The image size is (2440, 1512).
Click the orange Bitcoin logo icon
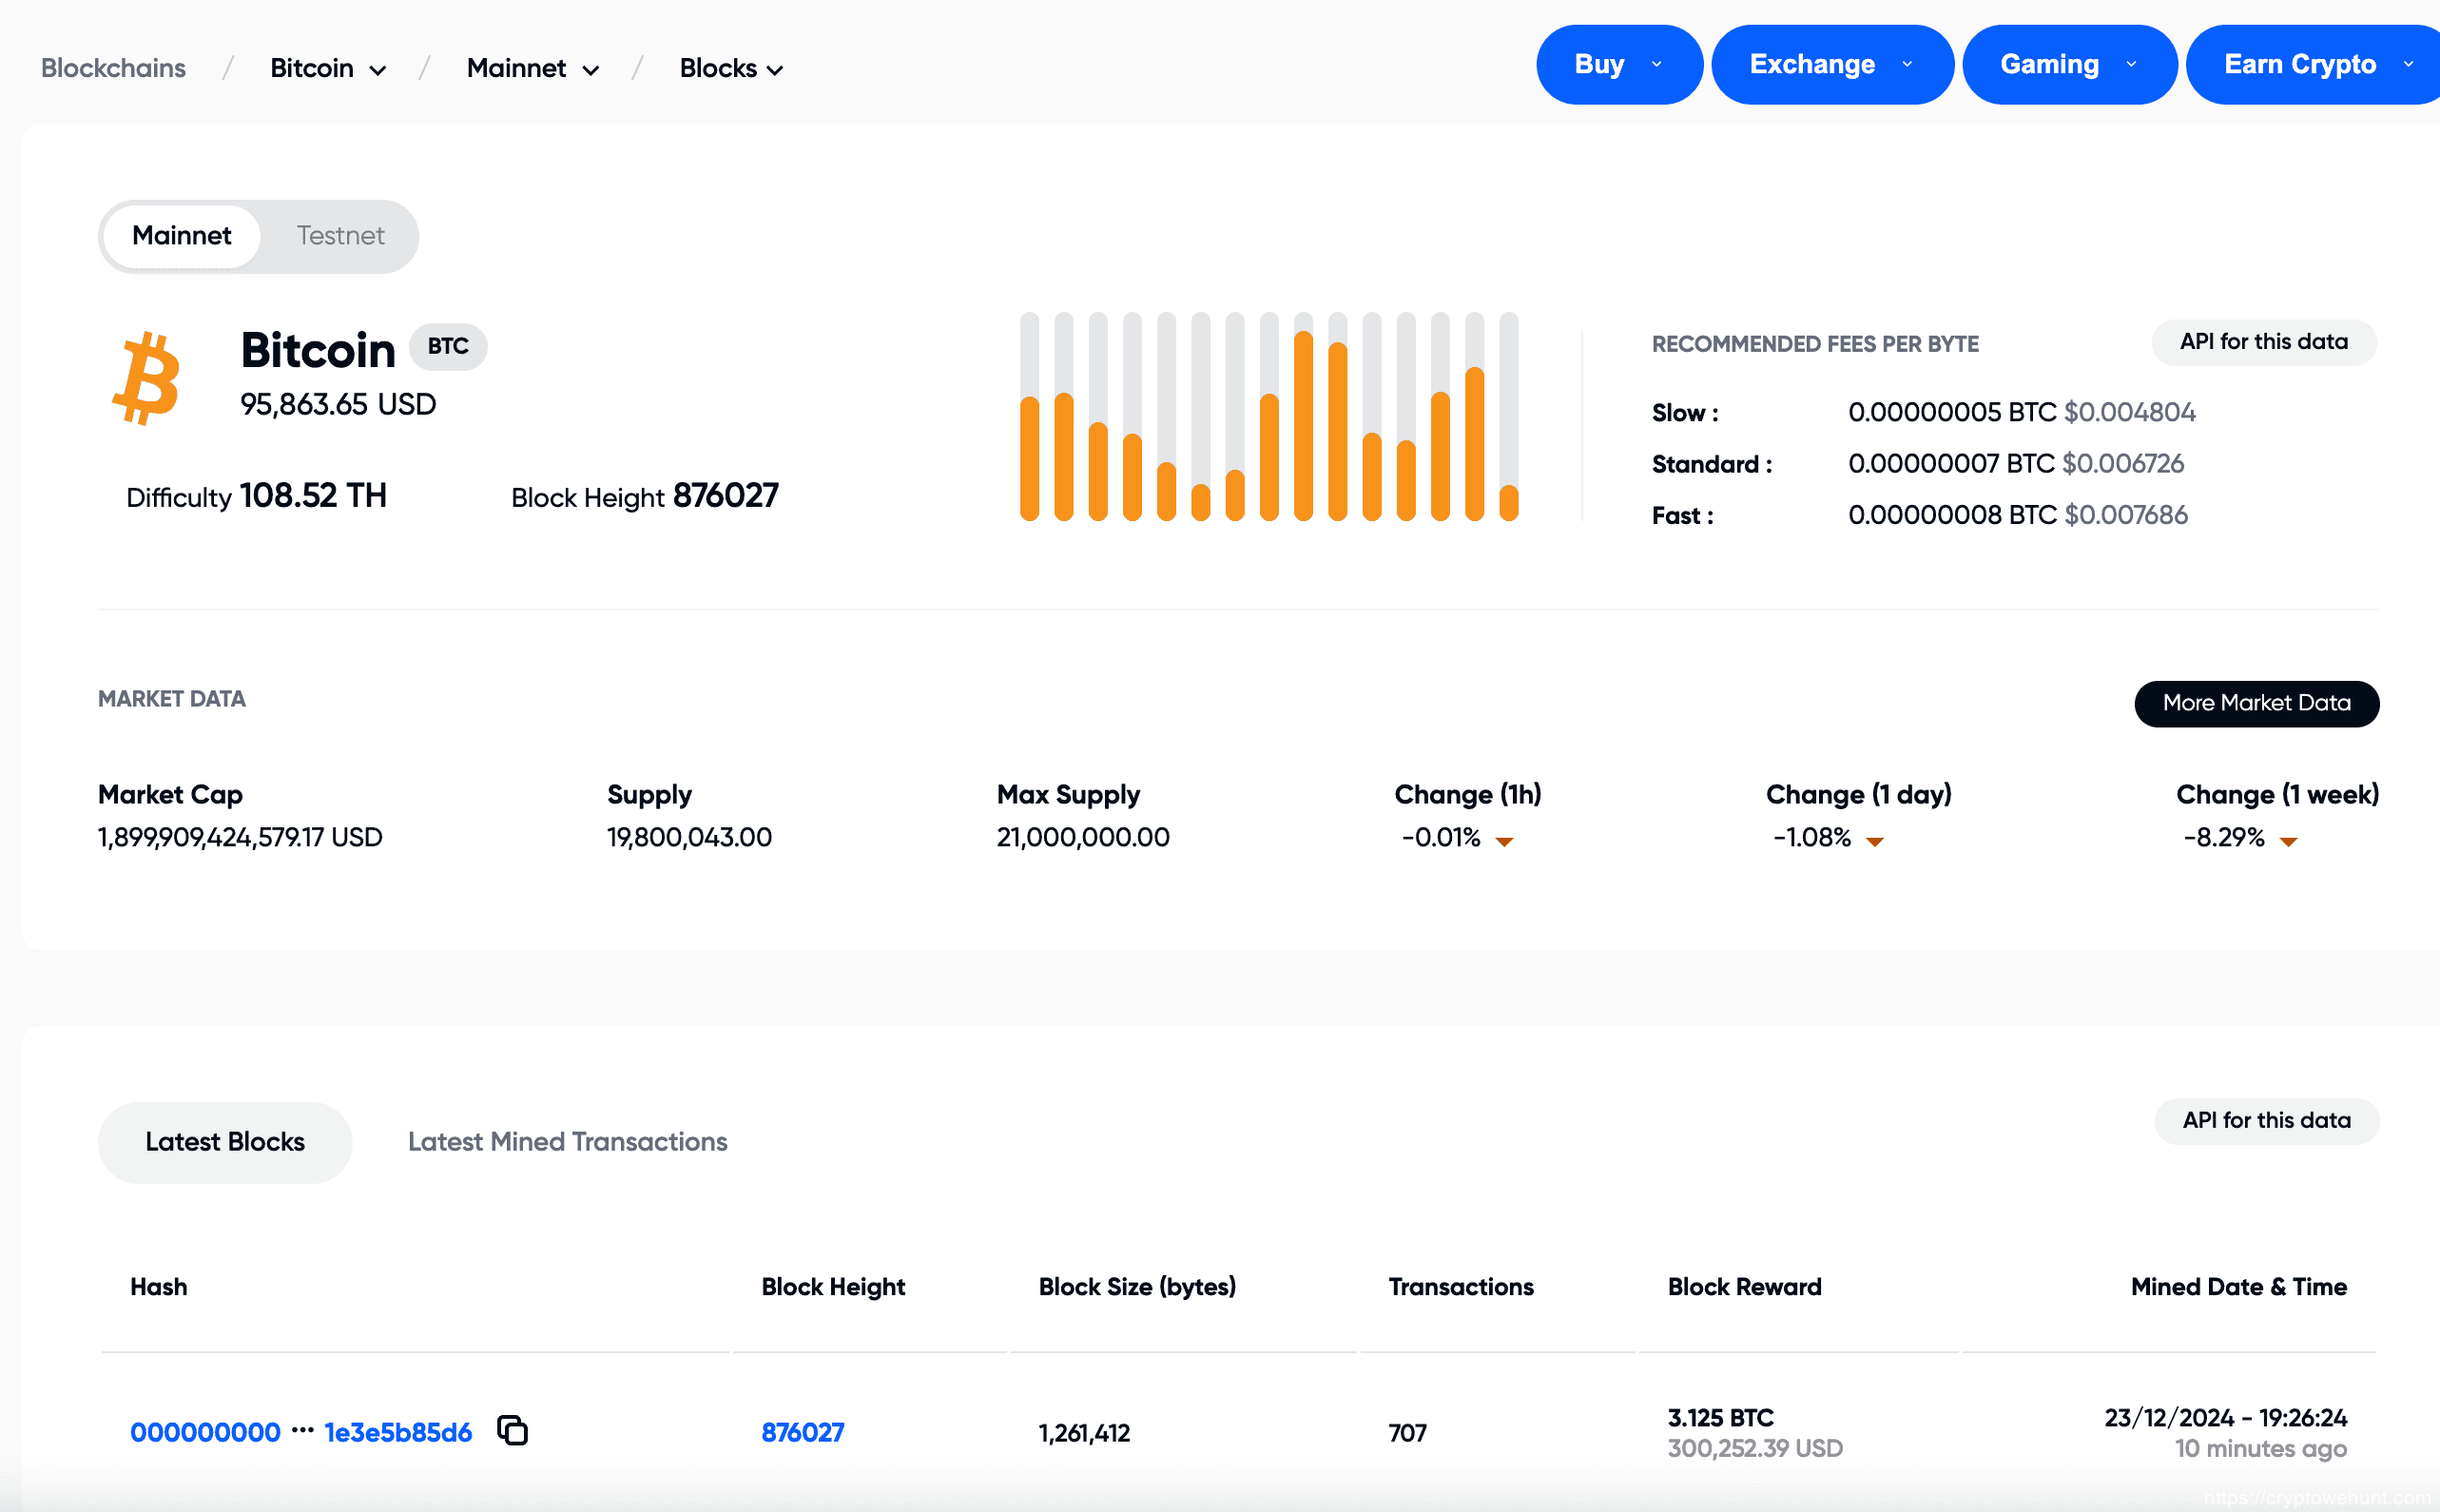(146, 378)
